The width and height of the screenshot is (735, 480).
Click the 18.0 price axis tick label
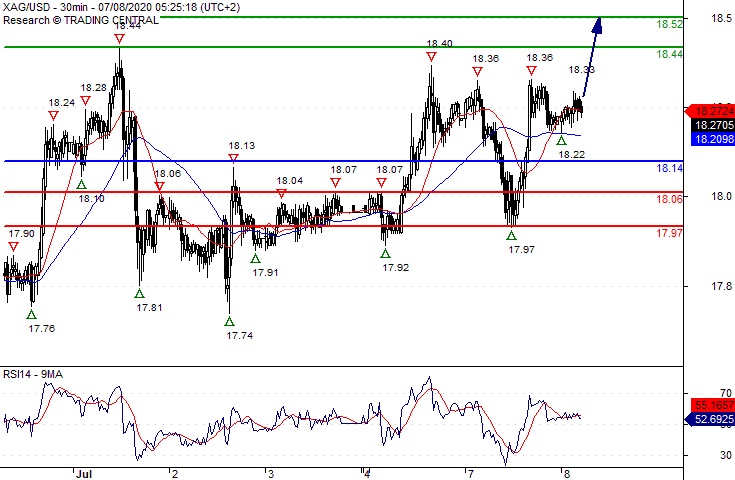(x=721, y=196)
